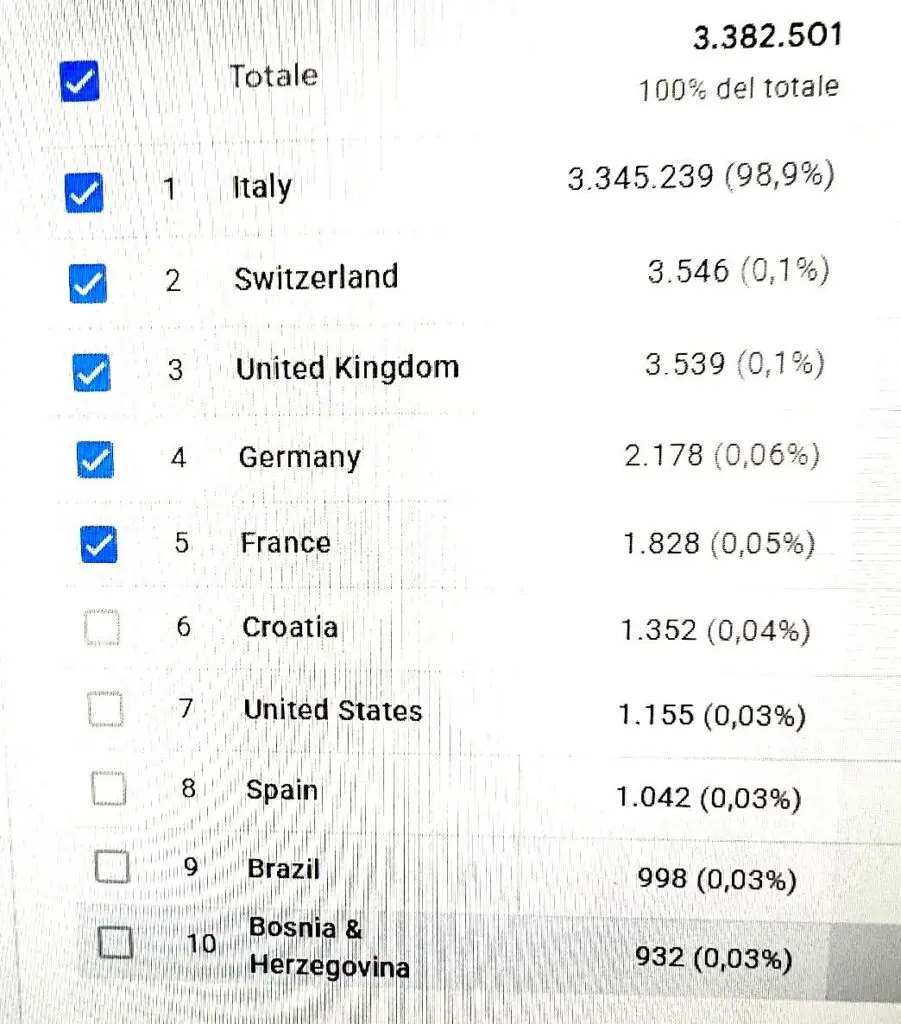901x1024 pixels.
Task: Click the Totale row label
Action: click(x=274, y=76)
